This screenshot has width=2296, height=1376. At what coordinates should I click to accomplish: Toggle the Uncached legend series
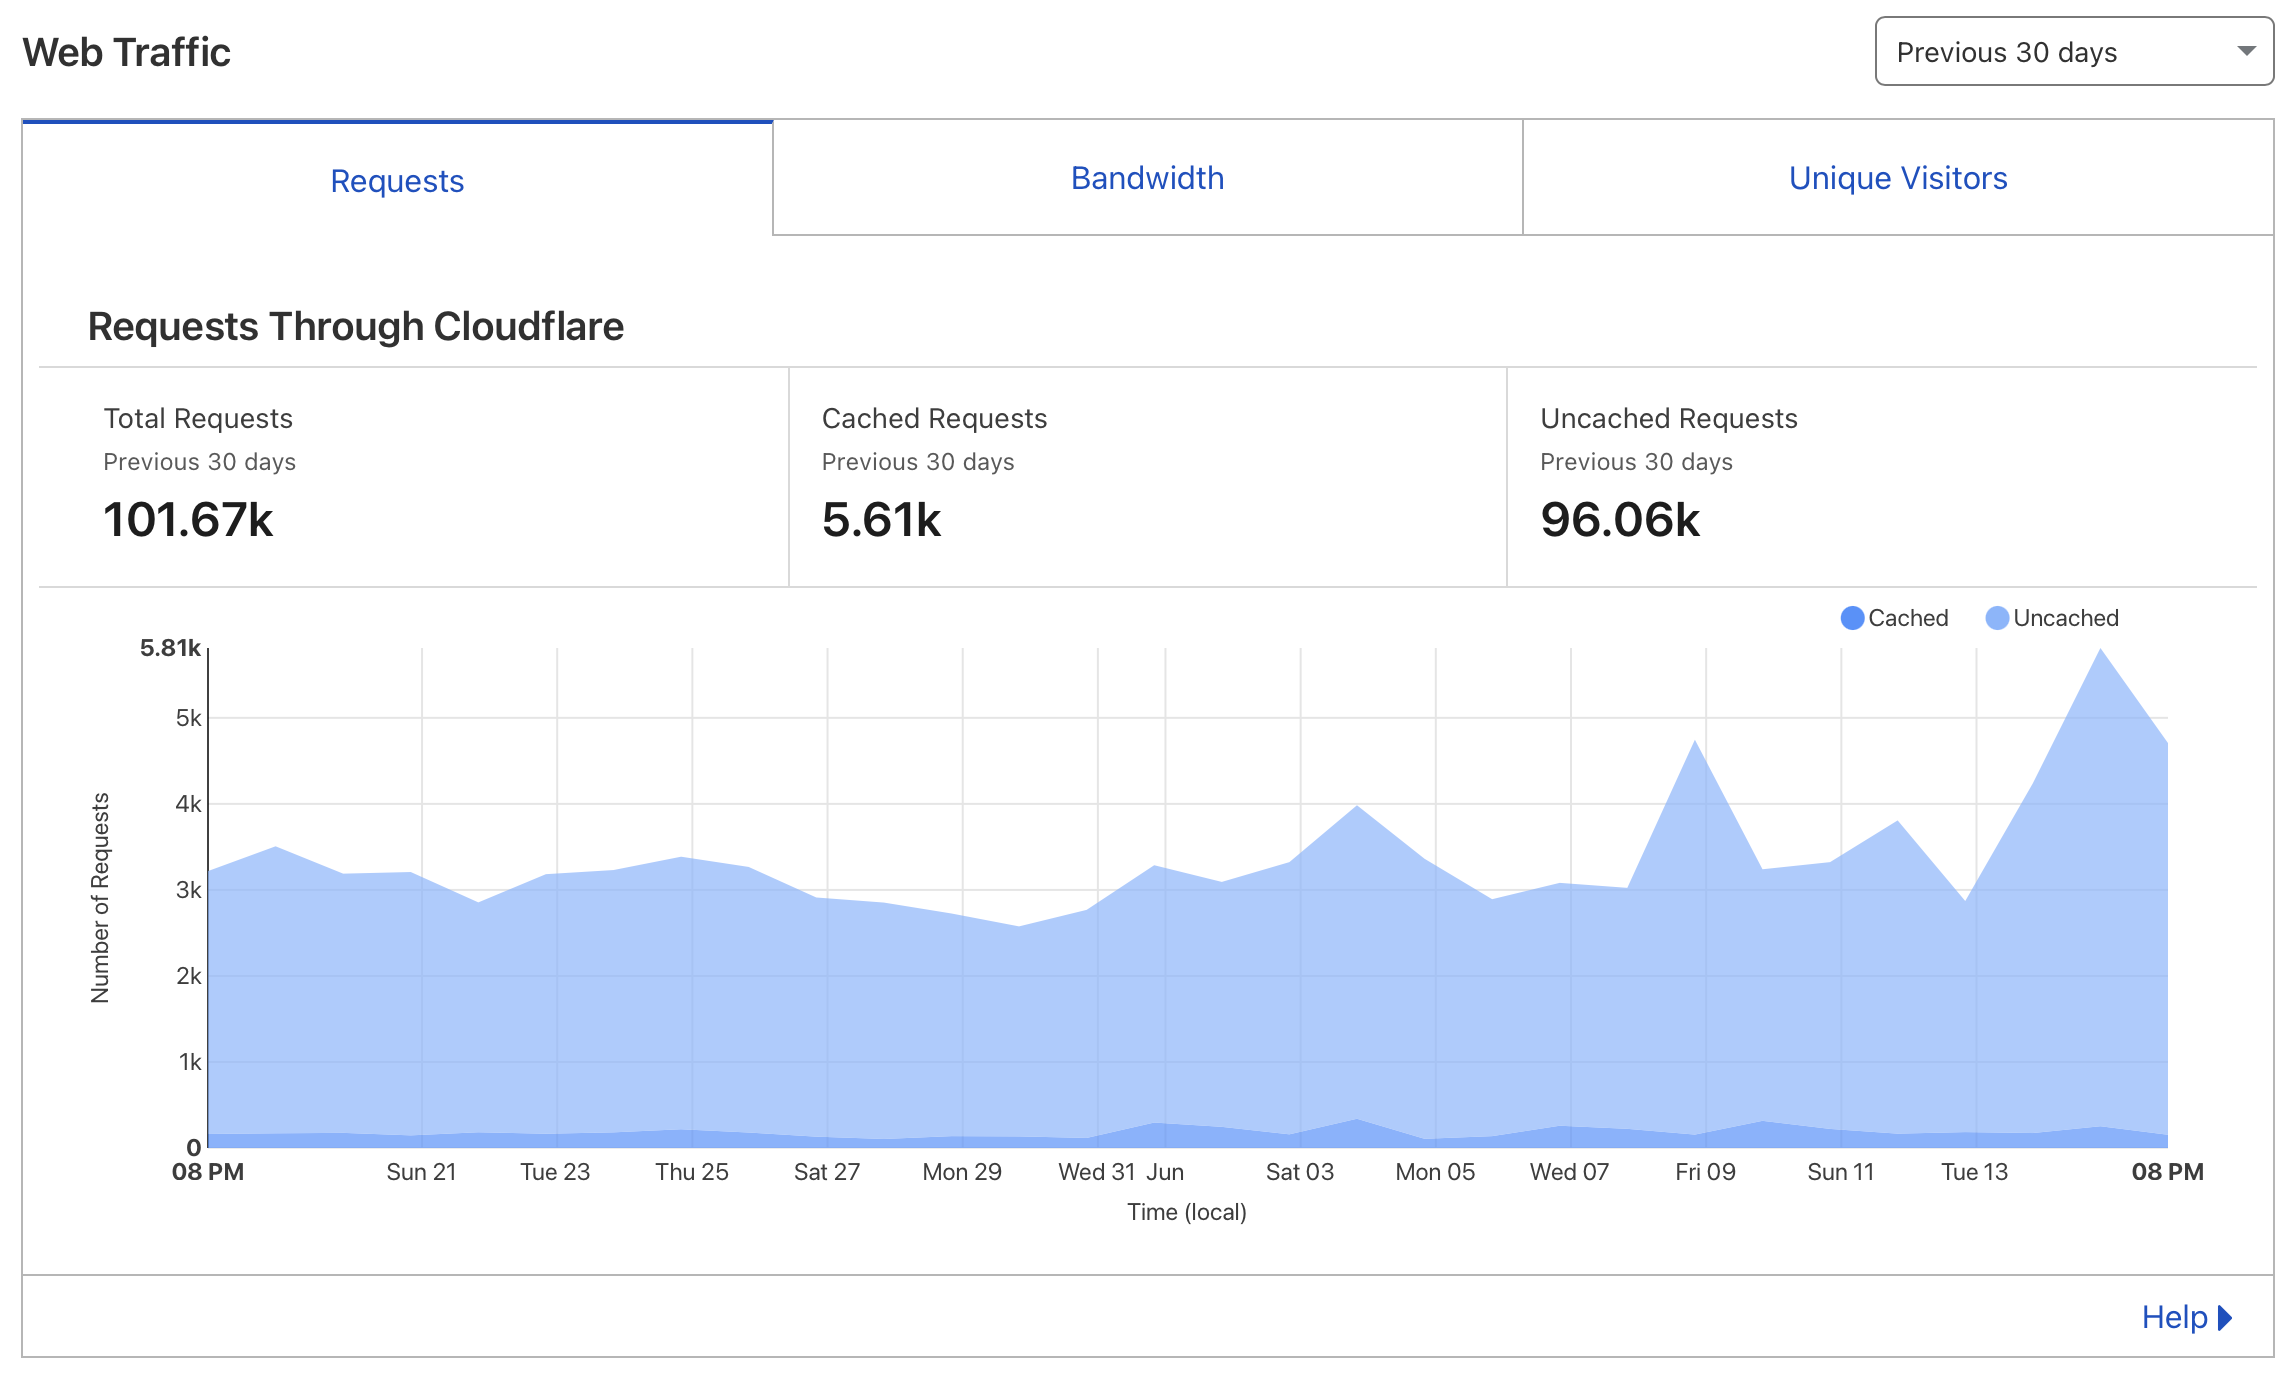click(x=2065, y=618)
